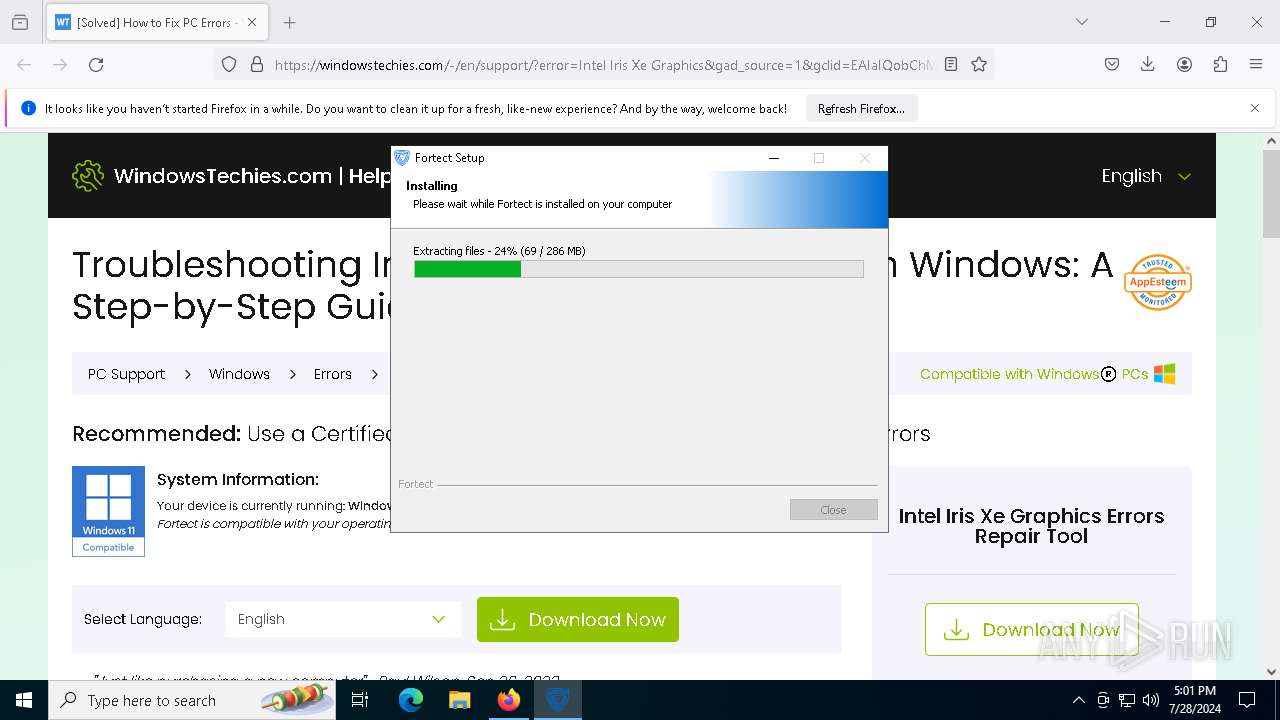Click the Compatible with Windows PCs text
The height and width of the screenshot is (720, 1280).
pos(1034,374)
